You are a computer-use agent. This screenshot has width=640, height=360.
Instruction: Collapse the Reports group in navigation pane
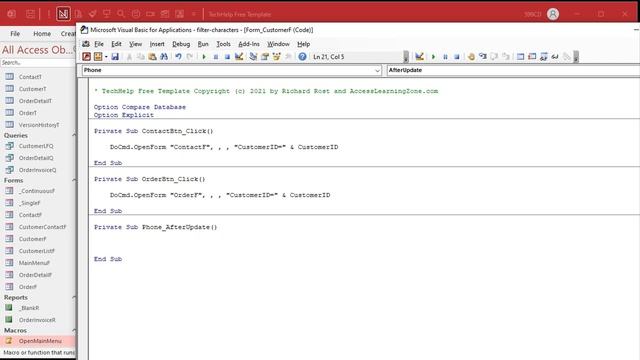[74, 298]
